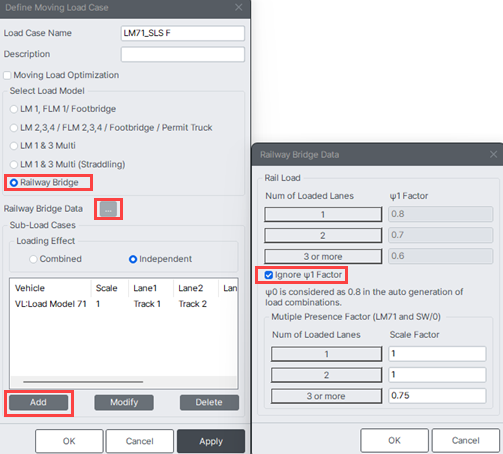Open Railway Bridge Data ellipsis button
503x454 pixels.
pos(108,209)
